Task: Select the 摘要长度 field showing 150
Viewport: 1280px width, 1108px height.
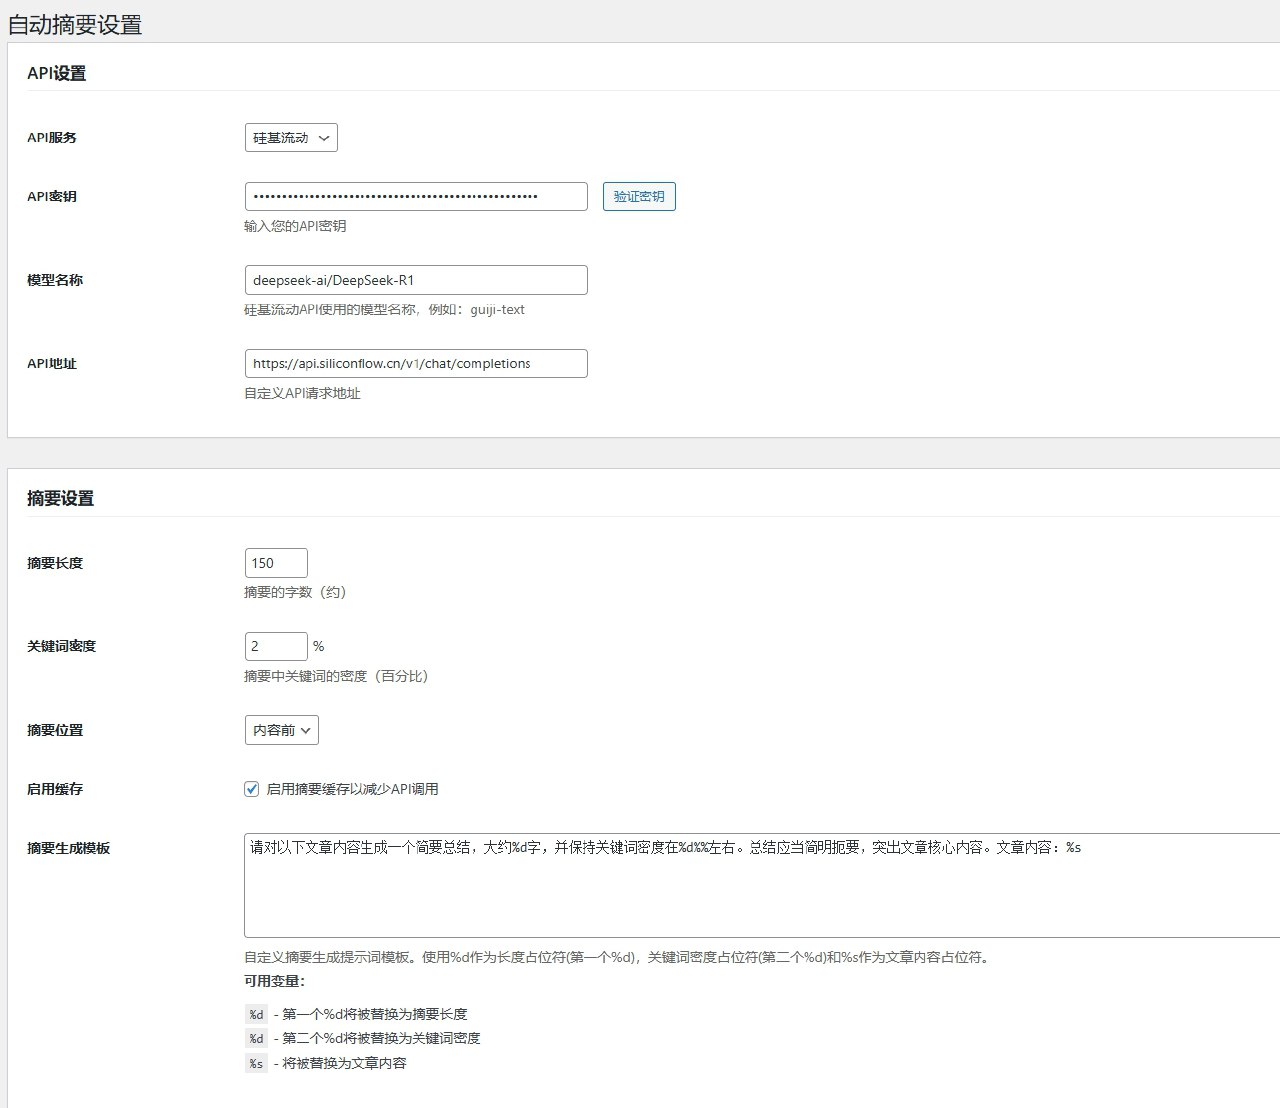Action: (276, 563)
